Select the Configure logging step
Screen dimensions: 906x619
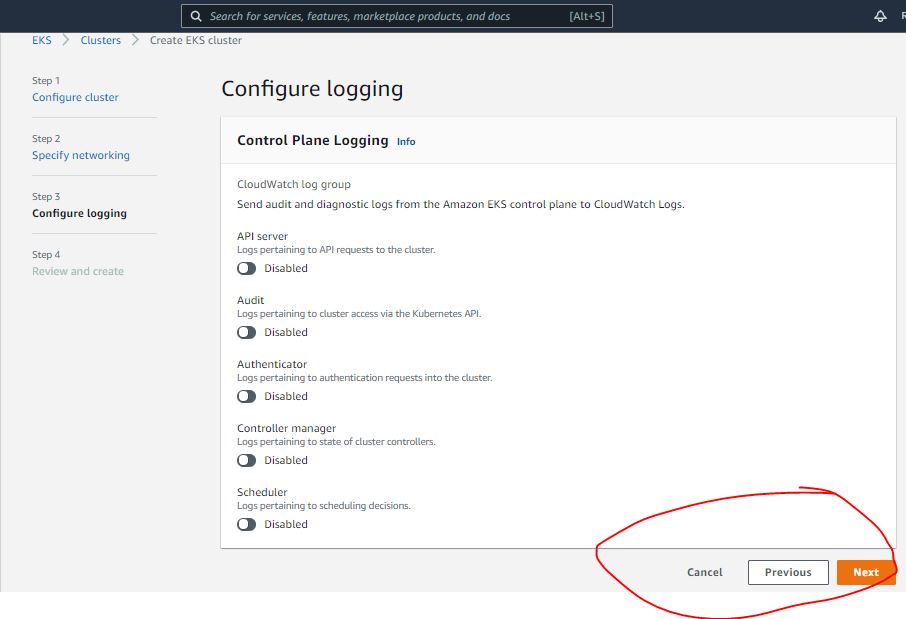(x=79, y=213)
